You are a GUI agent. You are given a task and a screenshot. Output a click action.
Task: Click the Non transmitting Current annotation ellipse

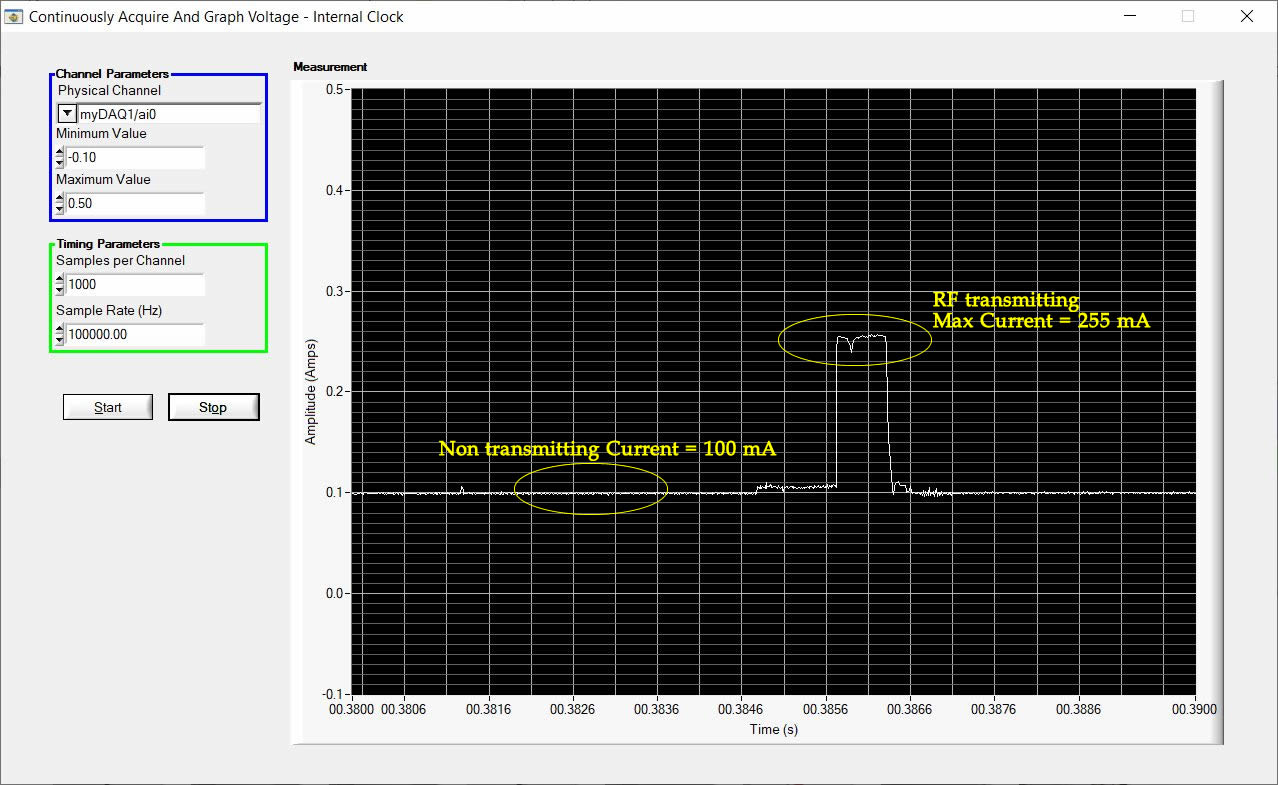(x=590, y=490)
